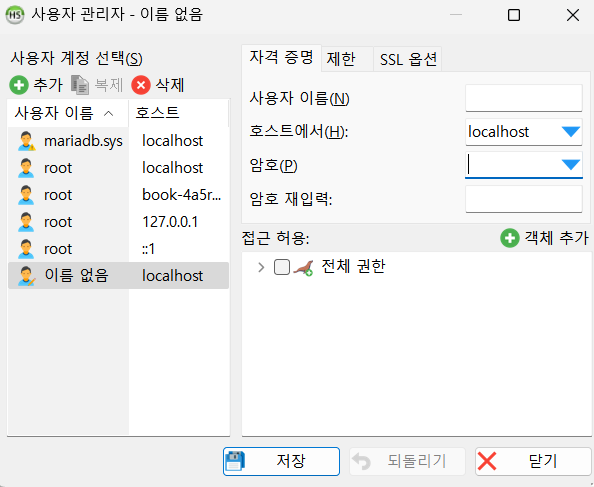The width and height of the screenshot is (594, 487).
Task: Click localhost host of 이름 없음 row
Action: [x=173, y=276]
